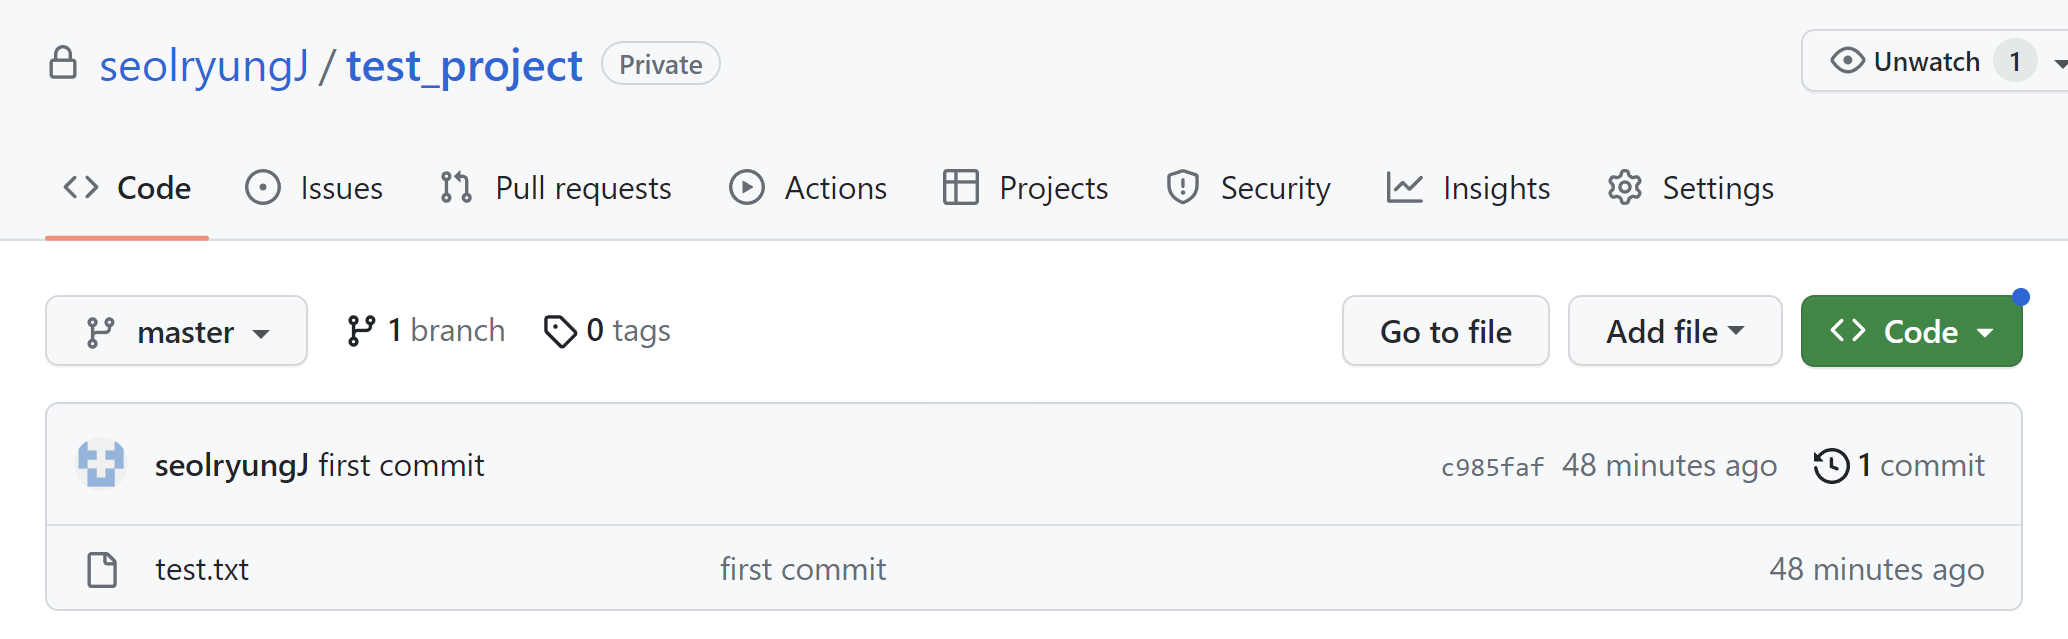Switch to the Pull requests tab
Screen dimensions: 2068x639
pyautogui.click(x=556, y=188)
